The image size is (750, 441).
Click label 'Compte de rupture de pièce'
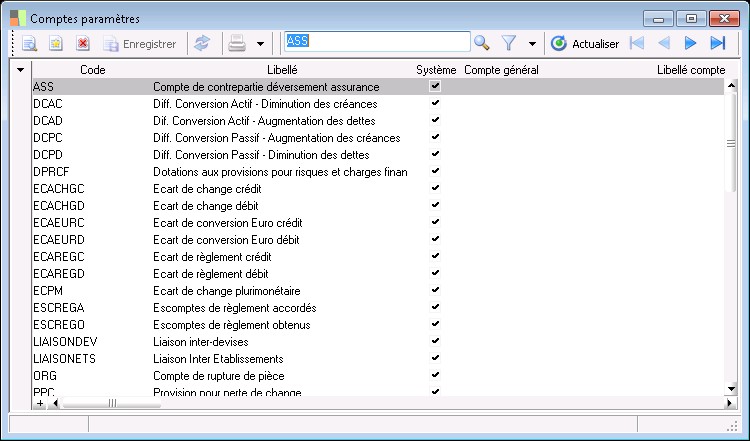coord(219,376)
